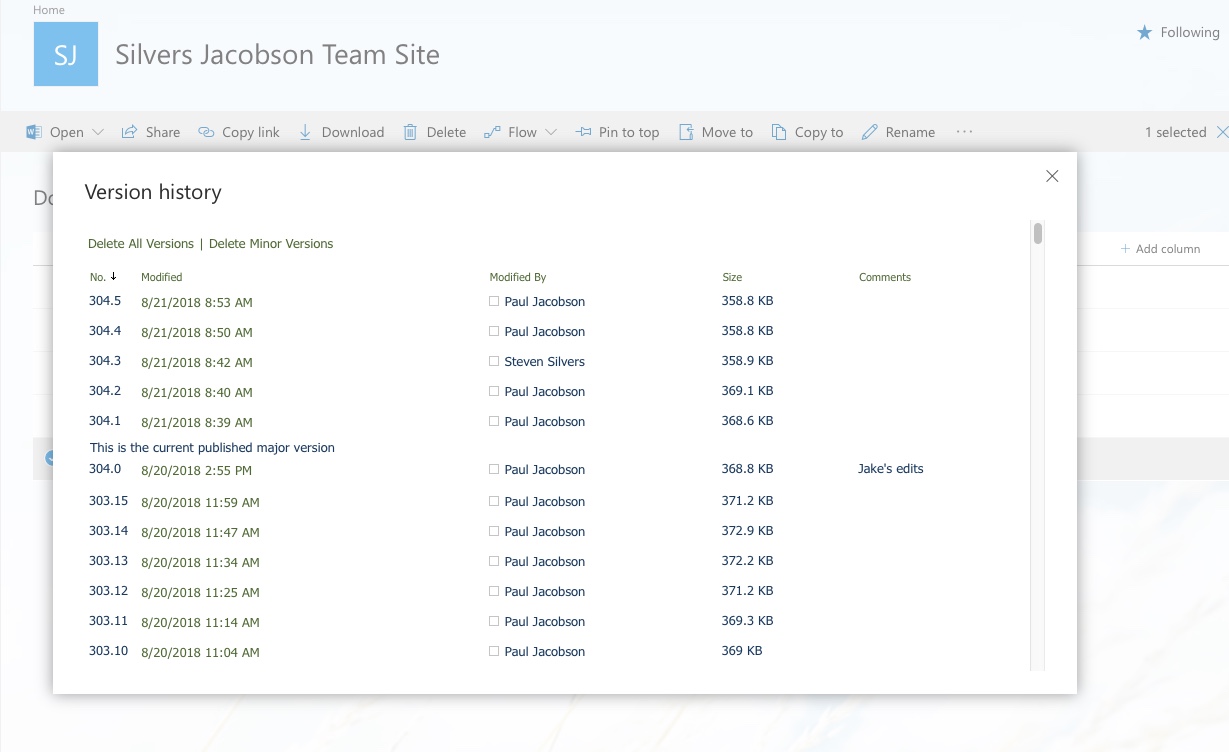Tick the presence box for version 303.15 author
Screen dimensions: 1229x752
(x=494, y=501)
